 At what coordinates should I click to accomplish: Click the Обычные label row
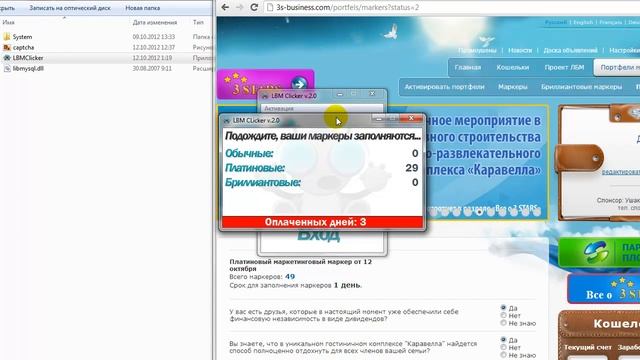pos(249,153)
